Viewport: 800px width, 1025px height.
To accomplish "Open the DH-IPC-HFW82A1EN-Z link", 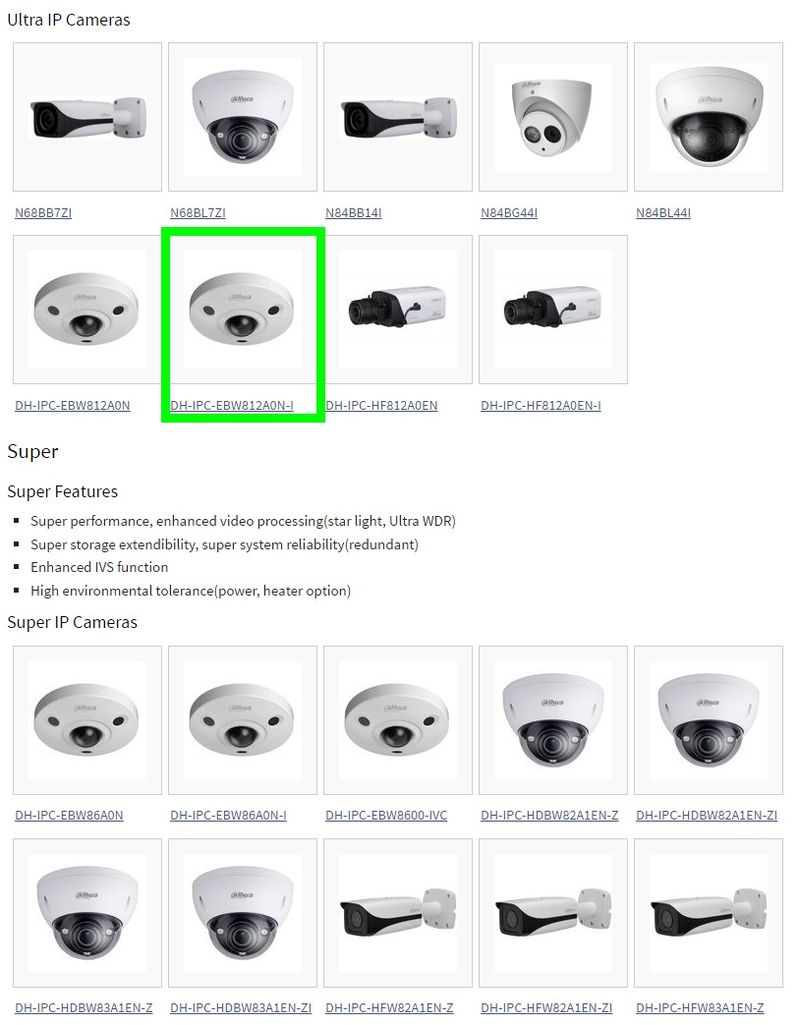I will point(390,1008).
